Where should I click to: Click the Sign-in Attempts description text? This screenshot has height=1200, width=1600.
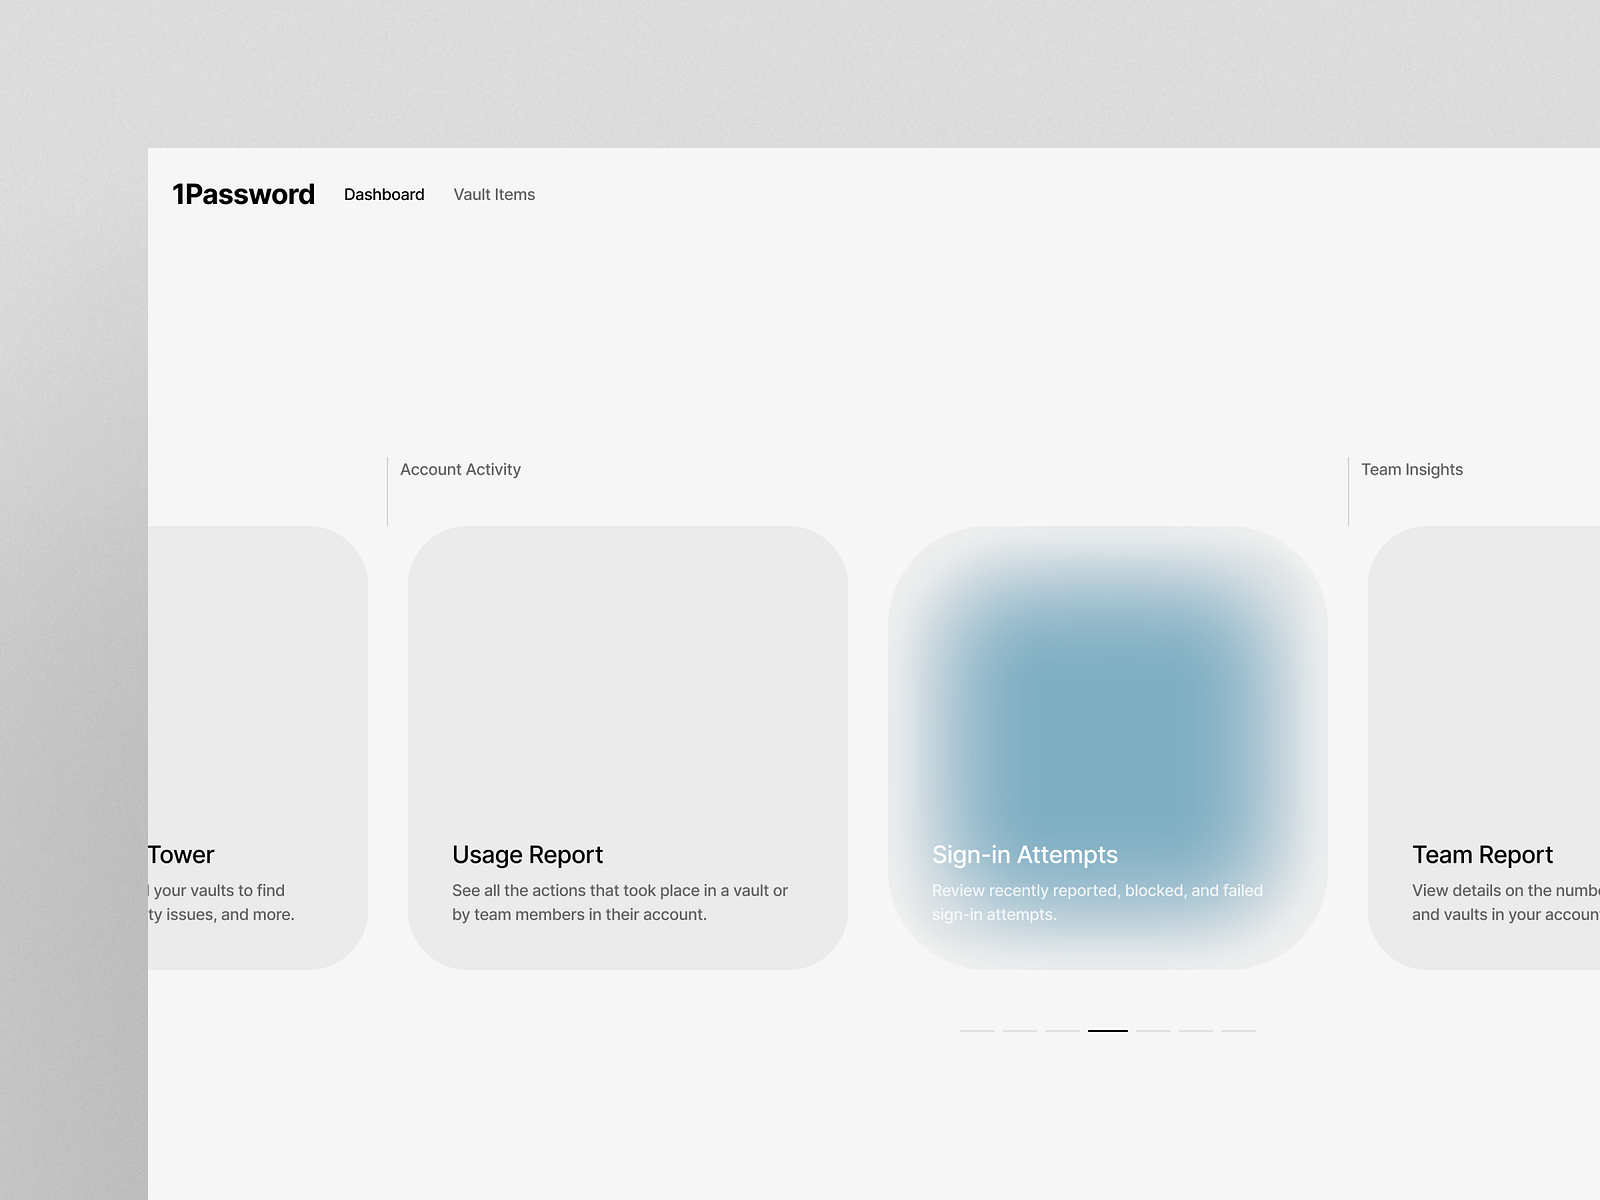pyautogui.click(x=1097, y=901)
